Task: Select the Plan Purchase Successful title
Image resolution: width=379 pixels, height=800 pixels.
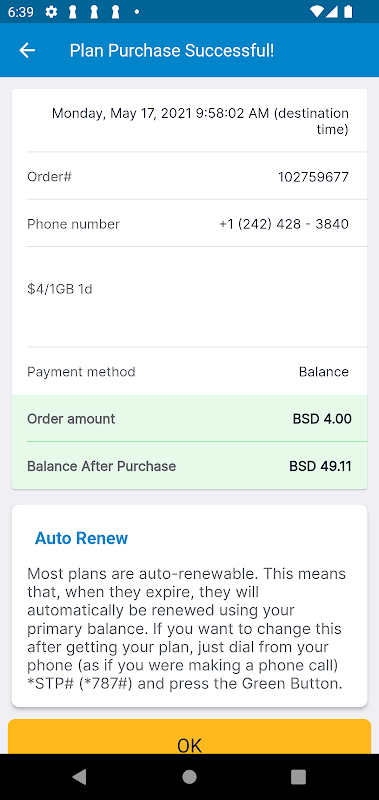Action: [172, 51]
